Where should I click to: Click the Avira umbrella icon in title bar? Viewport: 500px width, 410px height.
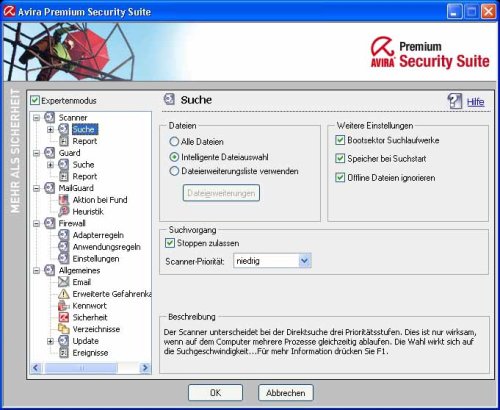[x=9, y=11]
